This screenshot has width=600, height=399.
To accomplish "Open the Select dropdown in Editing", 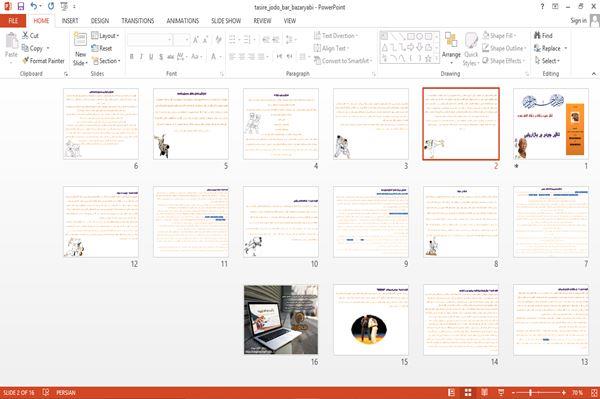I will coord(547,61).
